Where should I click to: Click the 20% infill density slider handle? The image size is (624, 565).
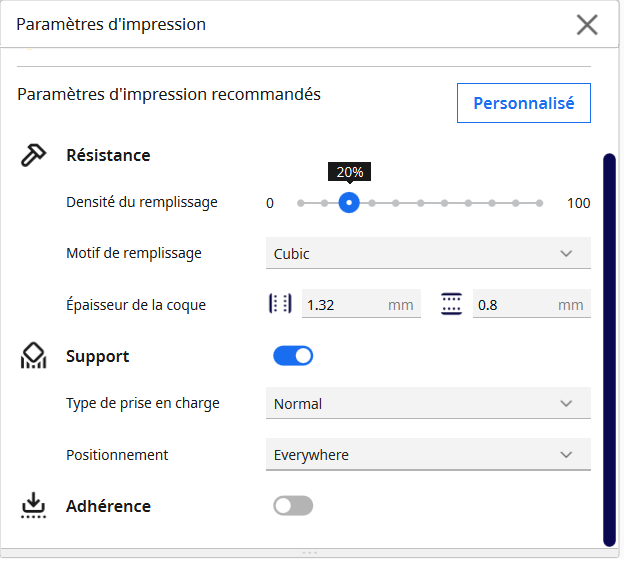point(348,203)
